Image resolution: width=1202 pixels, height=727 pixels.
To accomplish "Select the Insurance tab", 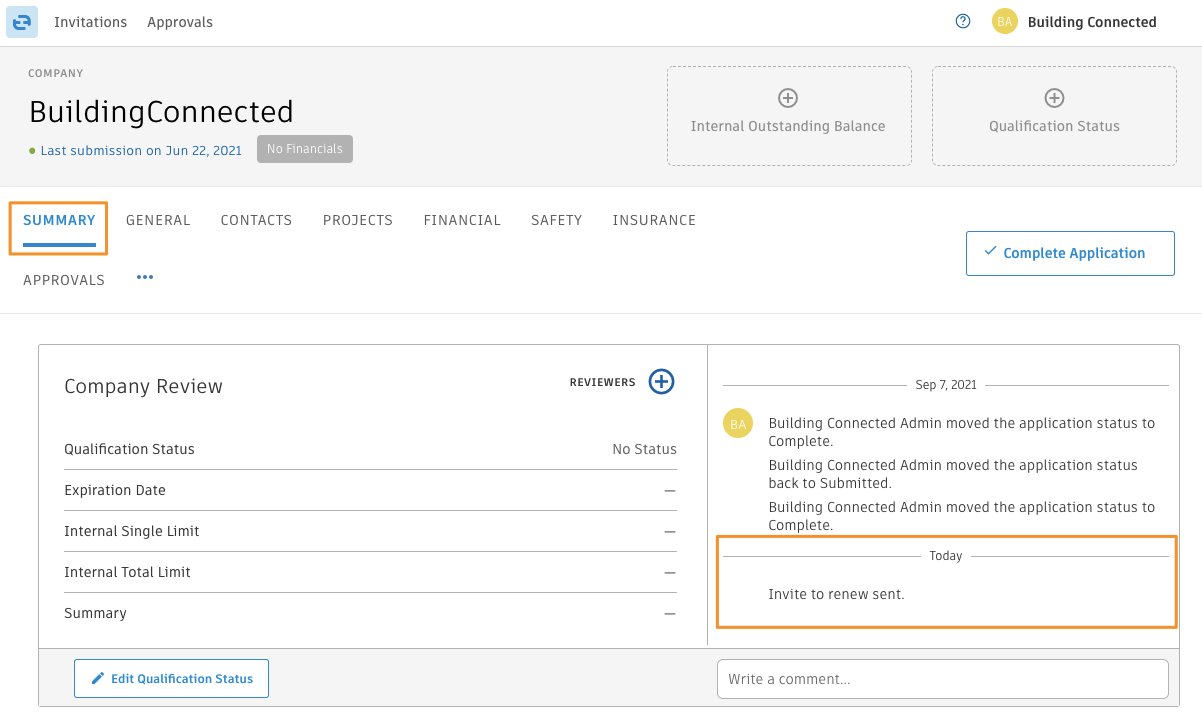I will coord(654,220).
